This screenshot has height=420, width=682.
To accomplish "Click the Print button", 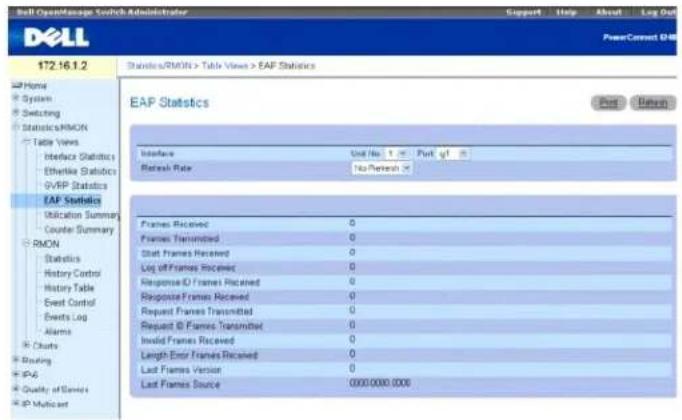I will 608,103.
